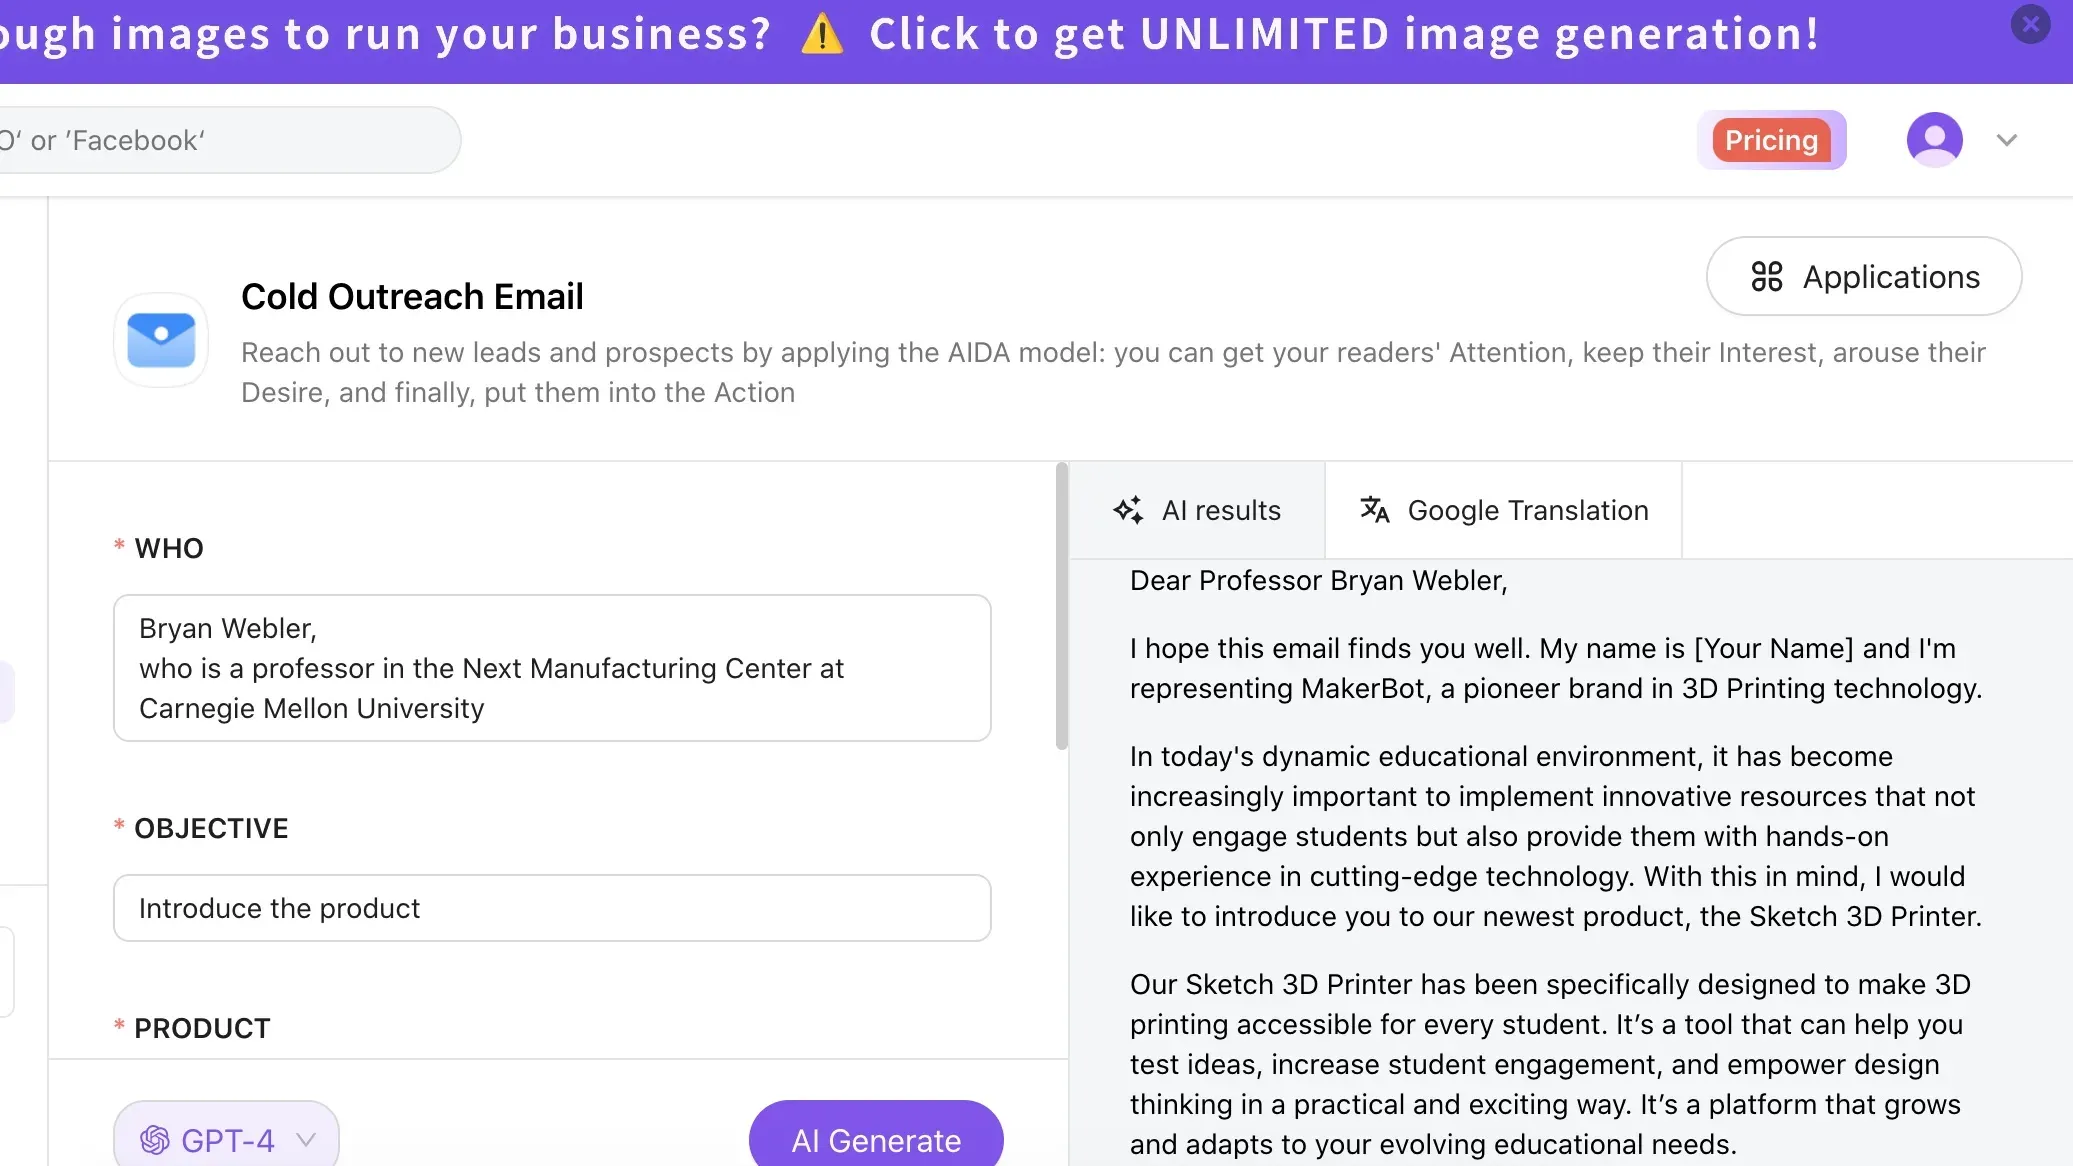Click the warning triangle icon in banner
Image resolution: width=2073 pixels, height=1166 pixels.
822,35
